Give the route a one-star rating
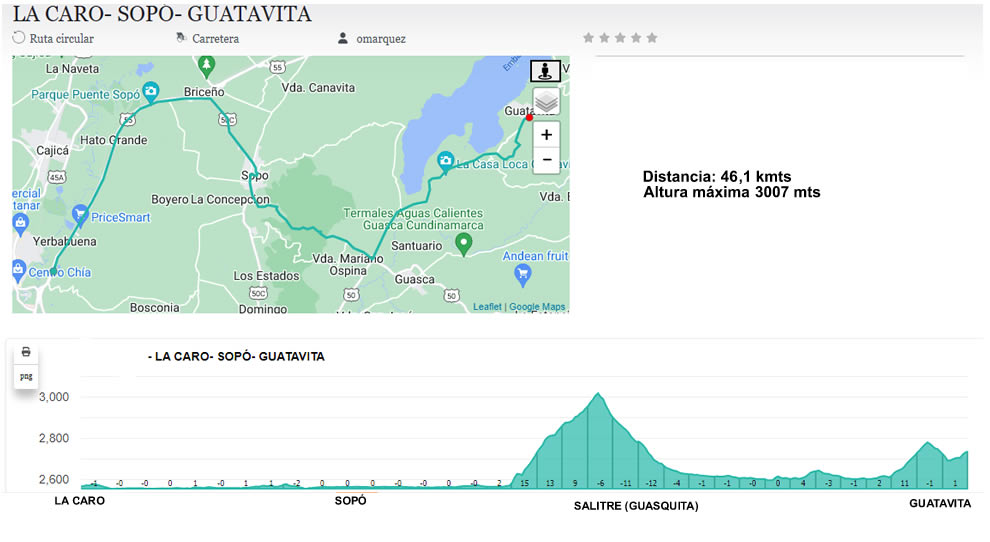 click(x=589, y=38)
